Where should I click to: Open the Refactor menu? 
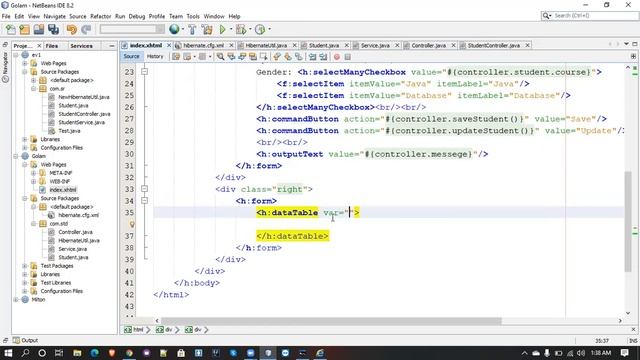[100, 16]
